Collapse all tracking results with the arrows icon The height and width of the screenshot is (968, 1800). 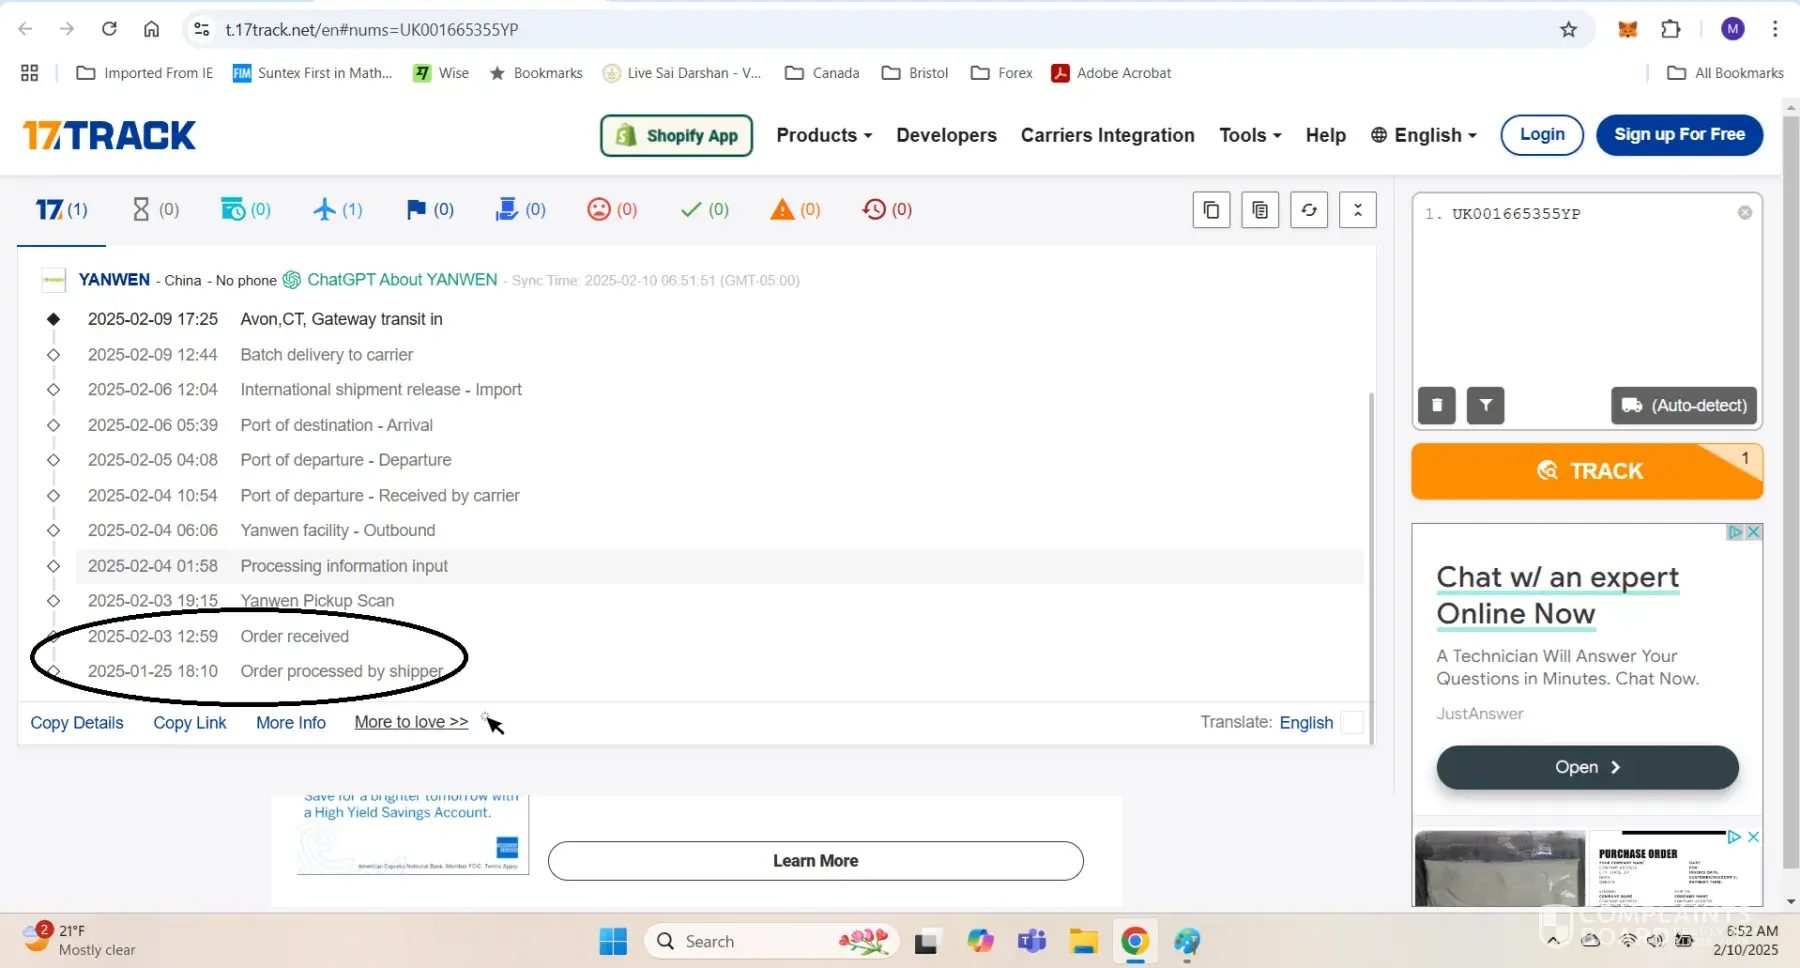pyautogui.click(x=1357, y=210)
